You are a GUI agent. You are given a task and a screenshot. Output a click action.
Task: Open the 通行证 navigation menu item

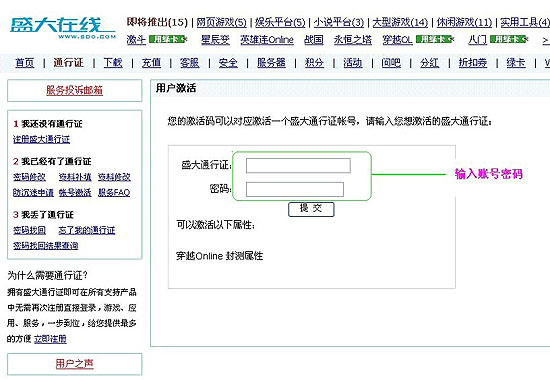tap(68, 63)
